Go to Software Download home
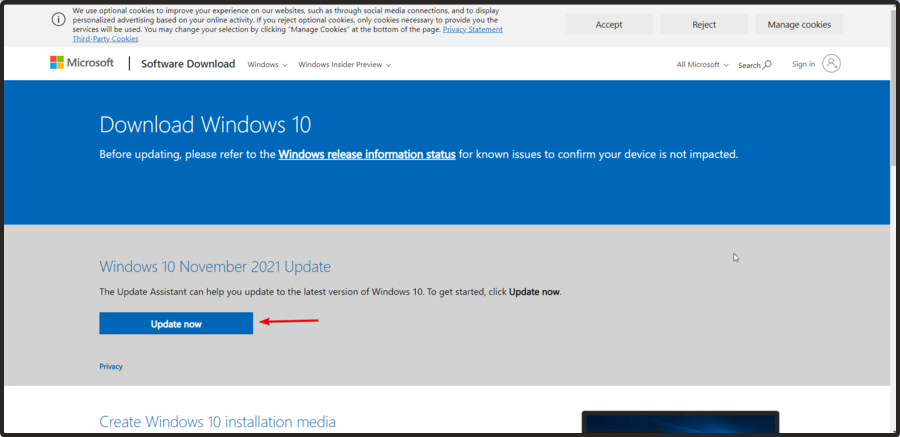900x437 pixels. pos(188,64)
